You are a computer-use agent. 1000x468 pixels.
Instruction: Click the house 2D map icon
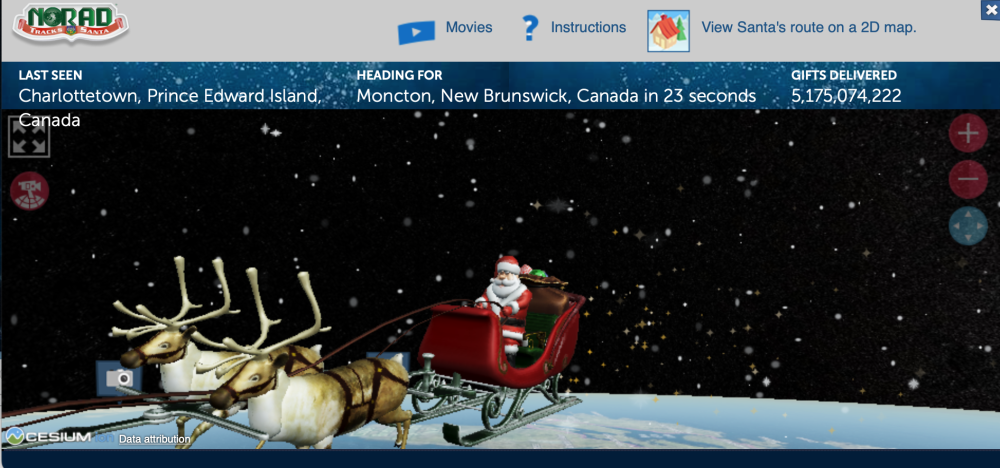point(668,31)
